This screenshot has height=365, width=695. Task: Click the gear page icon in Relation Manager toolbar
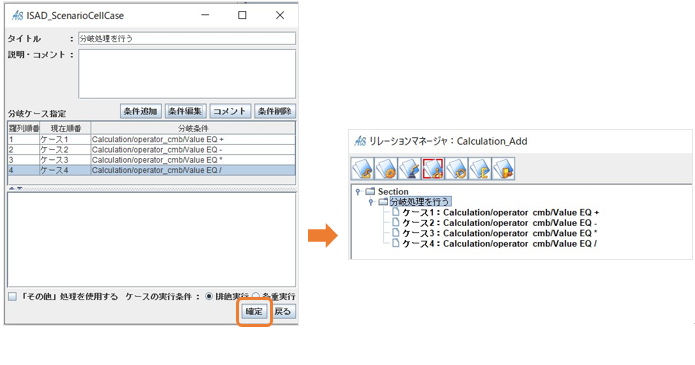tap(386, 169)
